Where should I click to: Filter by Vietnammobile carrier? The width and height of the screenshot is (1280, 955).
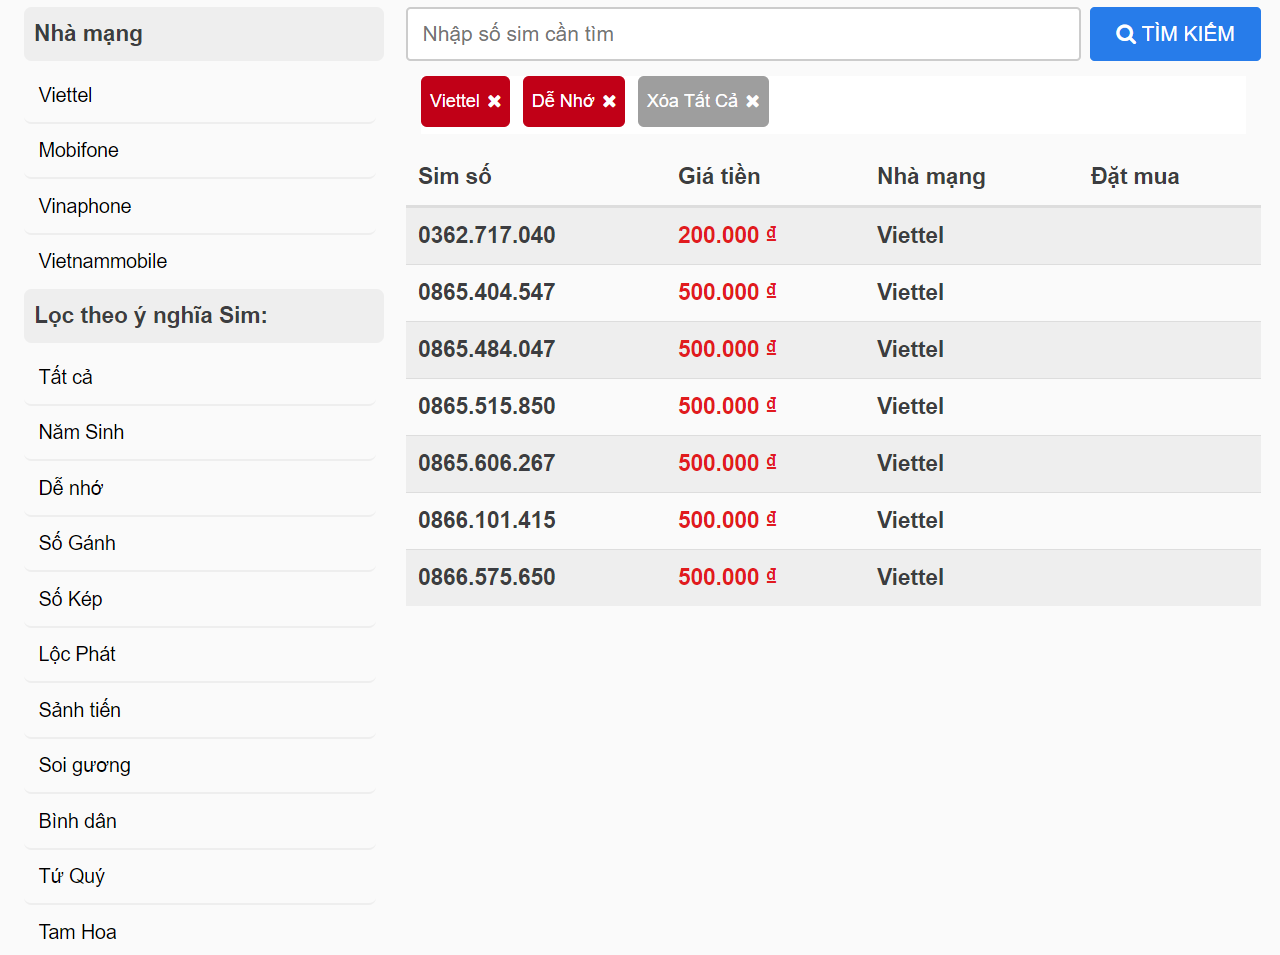point(103,261)
